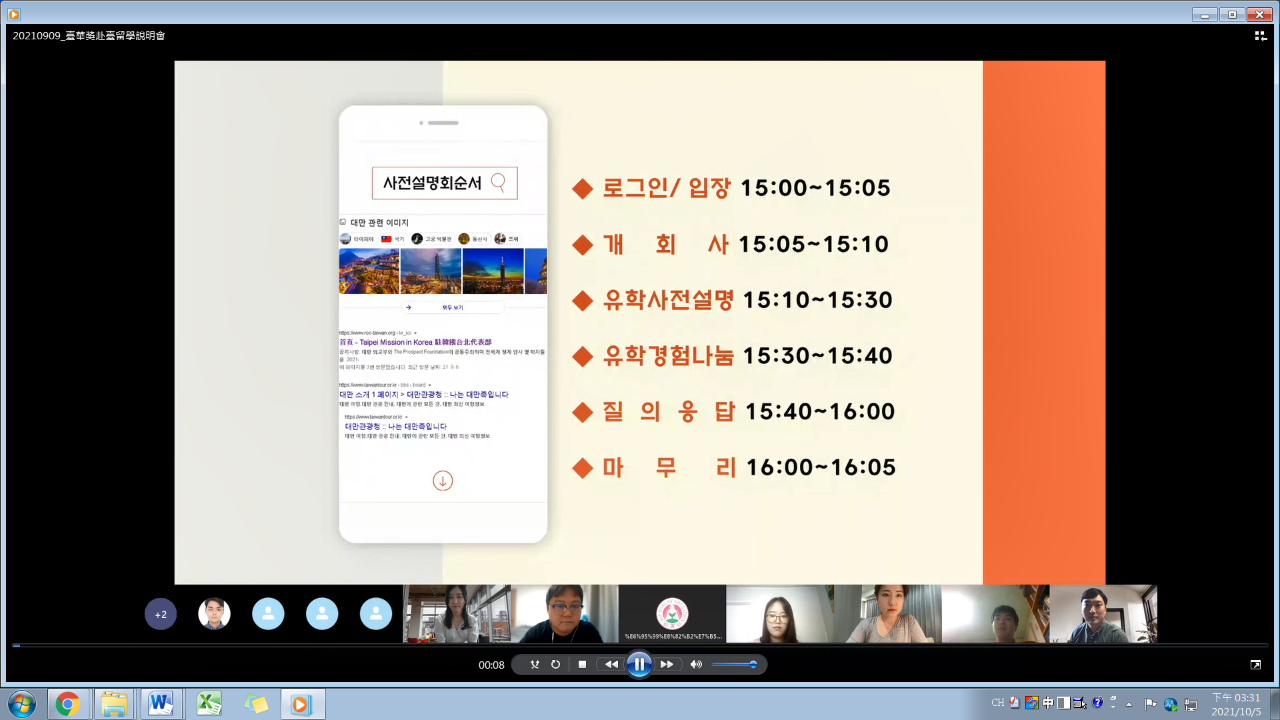Screen dimensions: 1280x720
Task: Open Excel from the taskbar
Action: pyautogui.click(x=208, y=704)
